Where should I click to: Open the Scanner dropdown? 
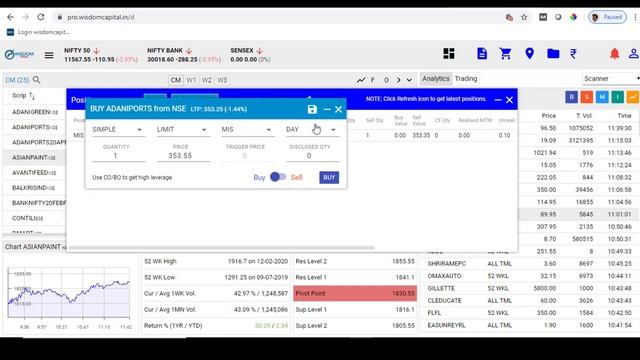pos(611,78)
